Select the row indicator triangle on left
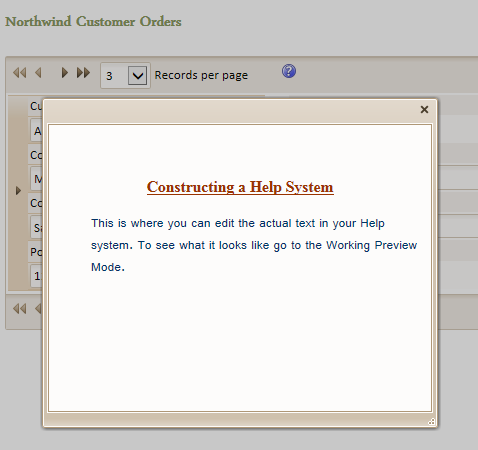The height and width of the screenshot is (450, 478). (18, 191)
